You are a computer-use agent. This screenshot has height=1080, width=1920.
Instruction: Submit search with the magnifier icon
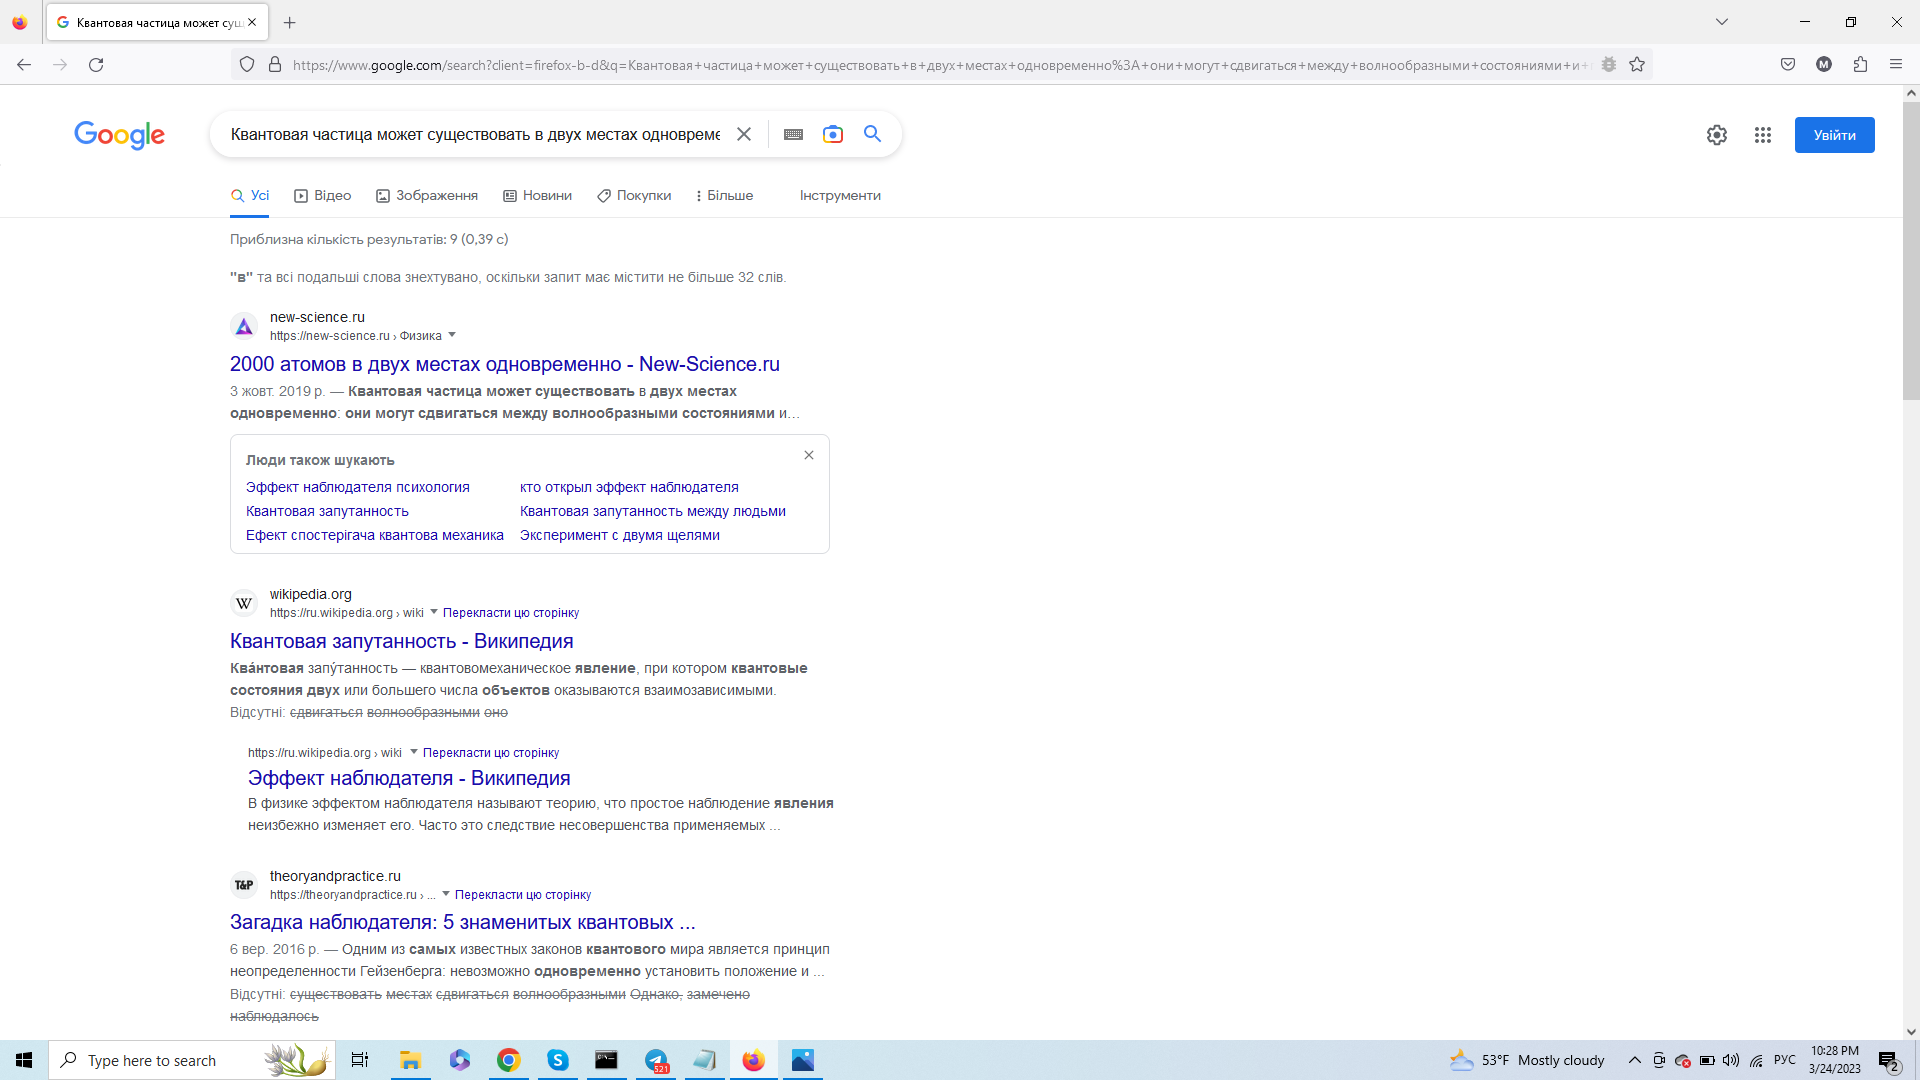(873, 134)
